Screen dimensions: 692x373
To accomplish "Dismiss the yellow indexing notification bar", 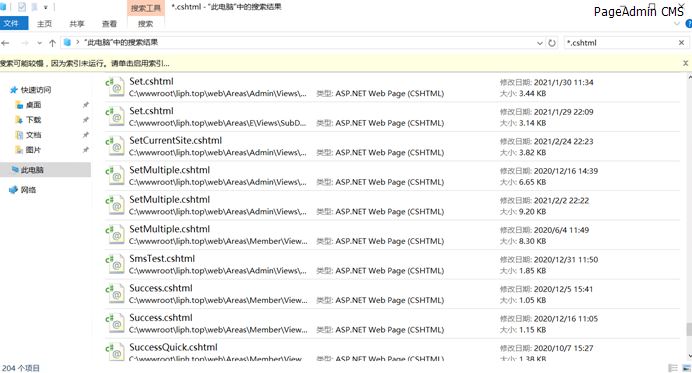I will [x=685, y=63].
